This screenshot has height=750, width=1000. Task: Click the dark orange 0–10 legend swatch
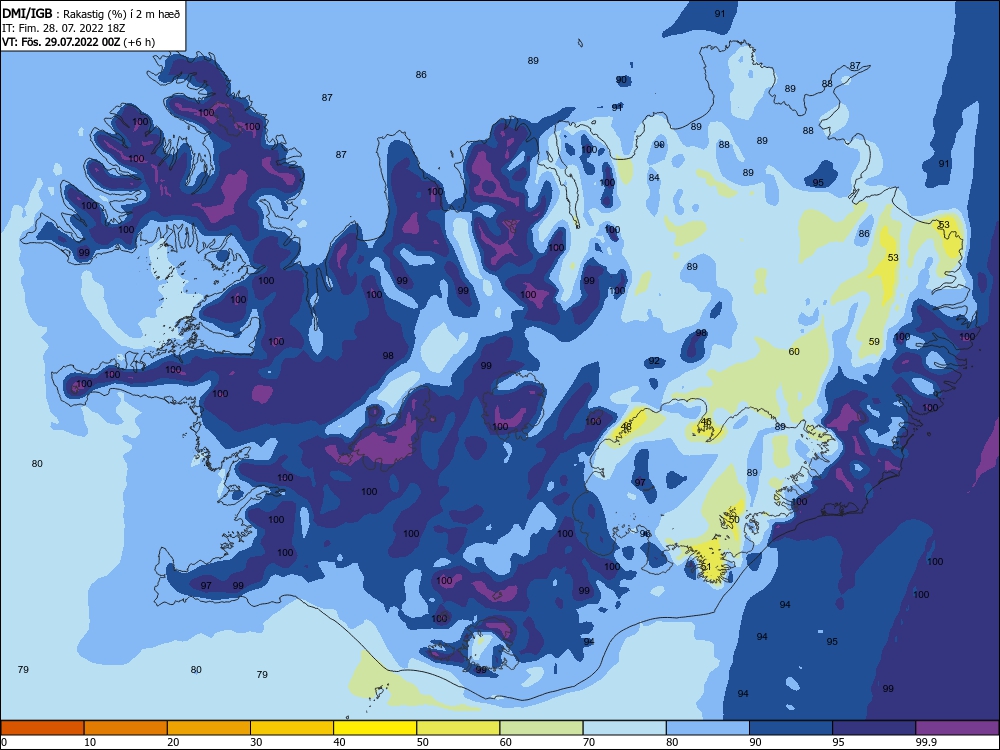[x=42, y=728]
